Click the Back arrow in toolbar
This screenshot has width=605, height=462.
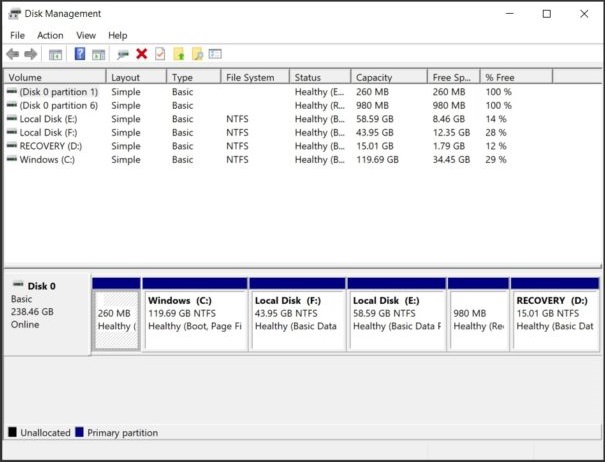[12, 54]
